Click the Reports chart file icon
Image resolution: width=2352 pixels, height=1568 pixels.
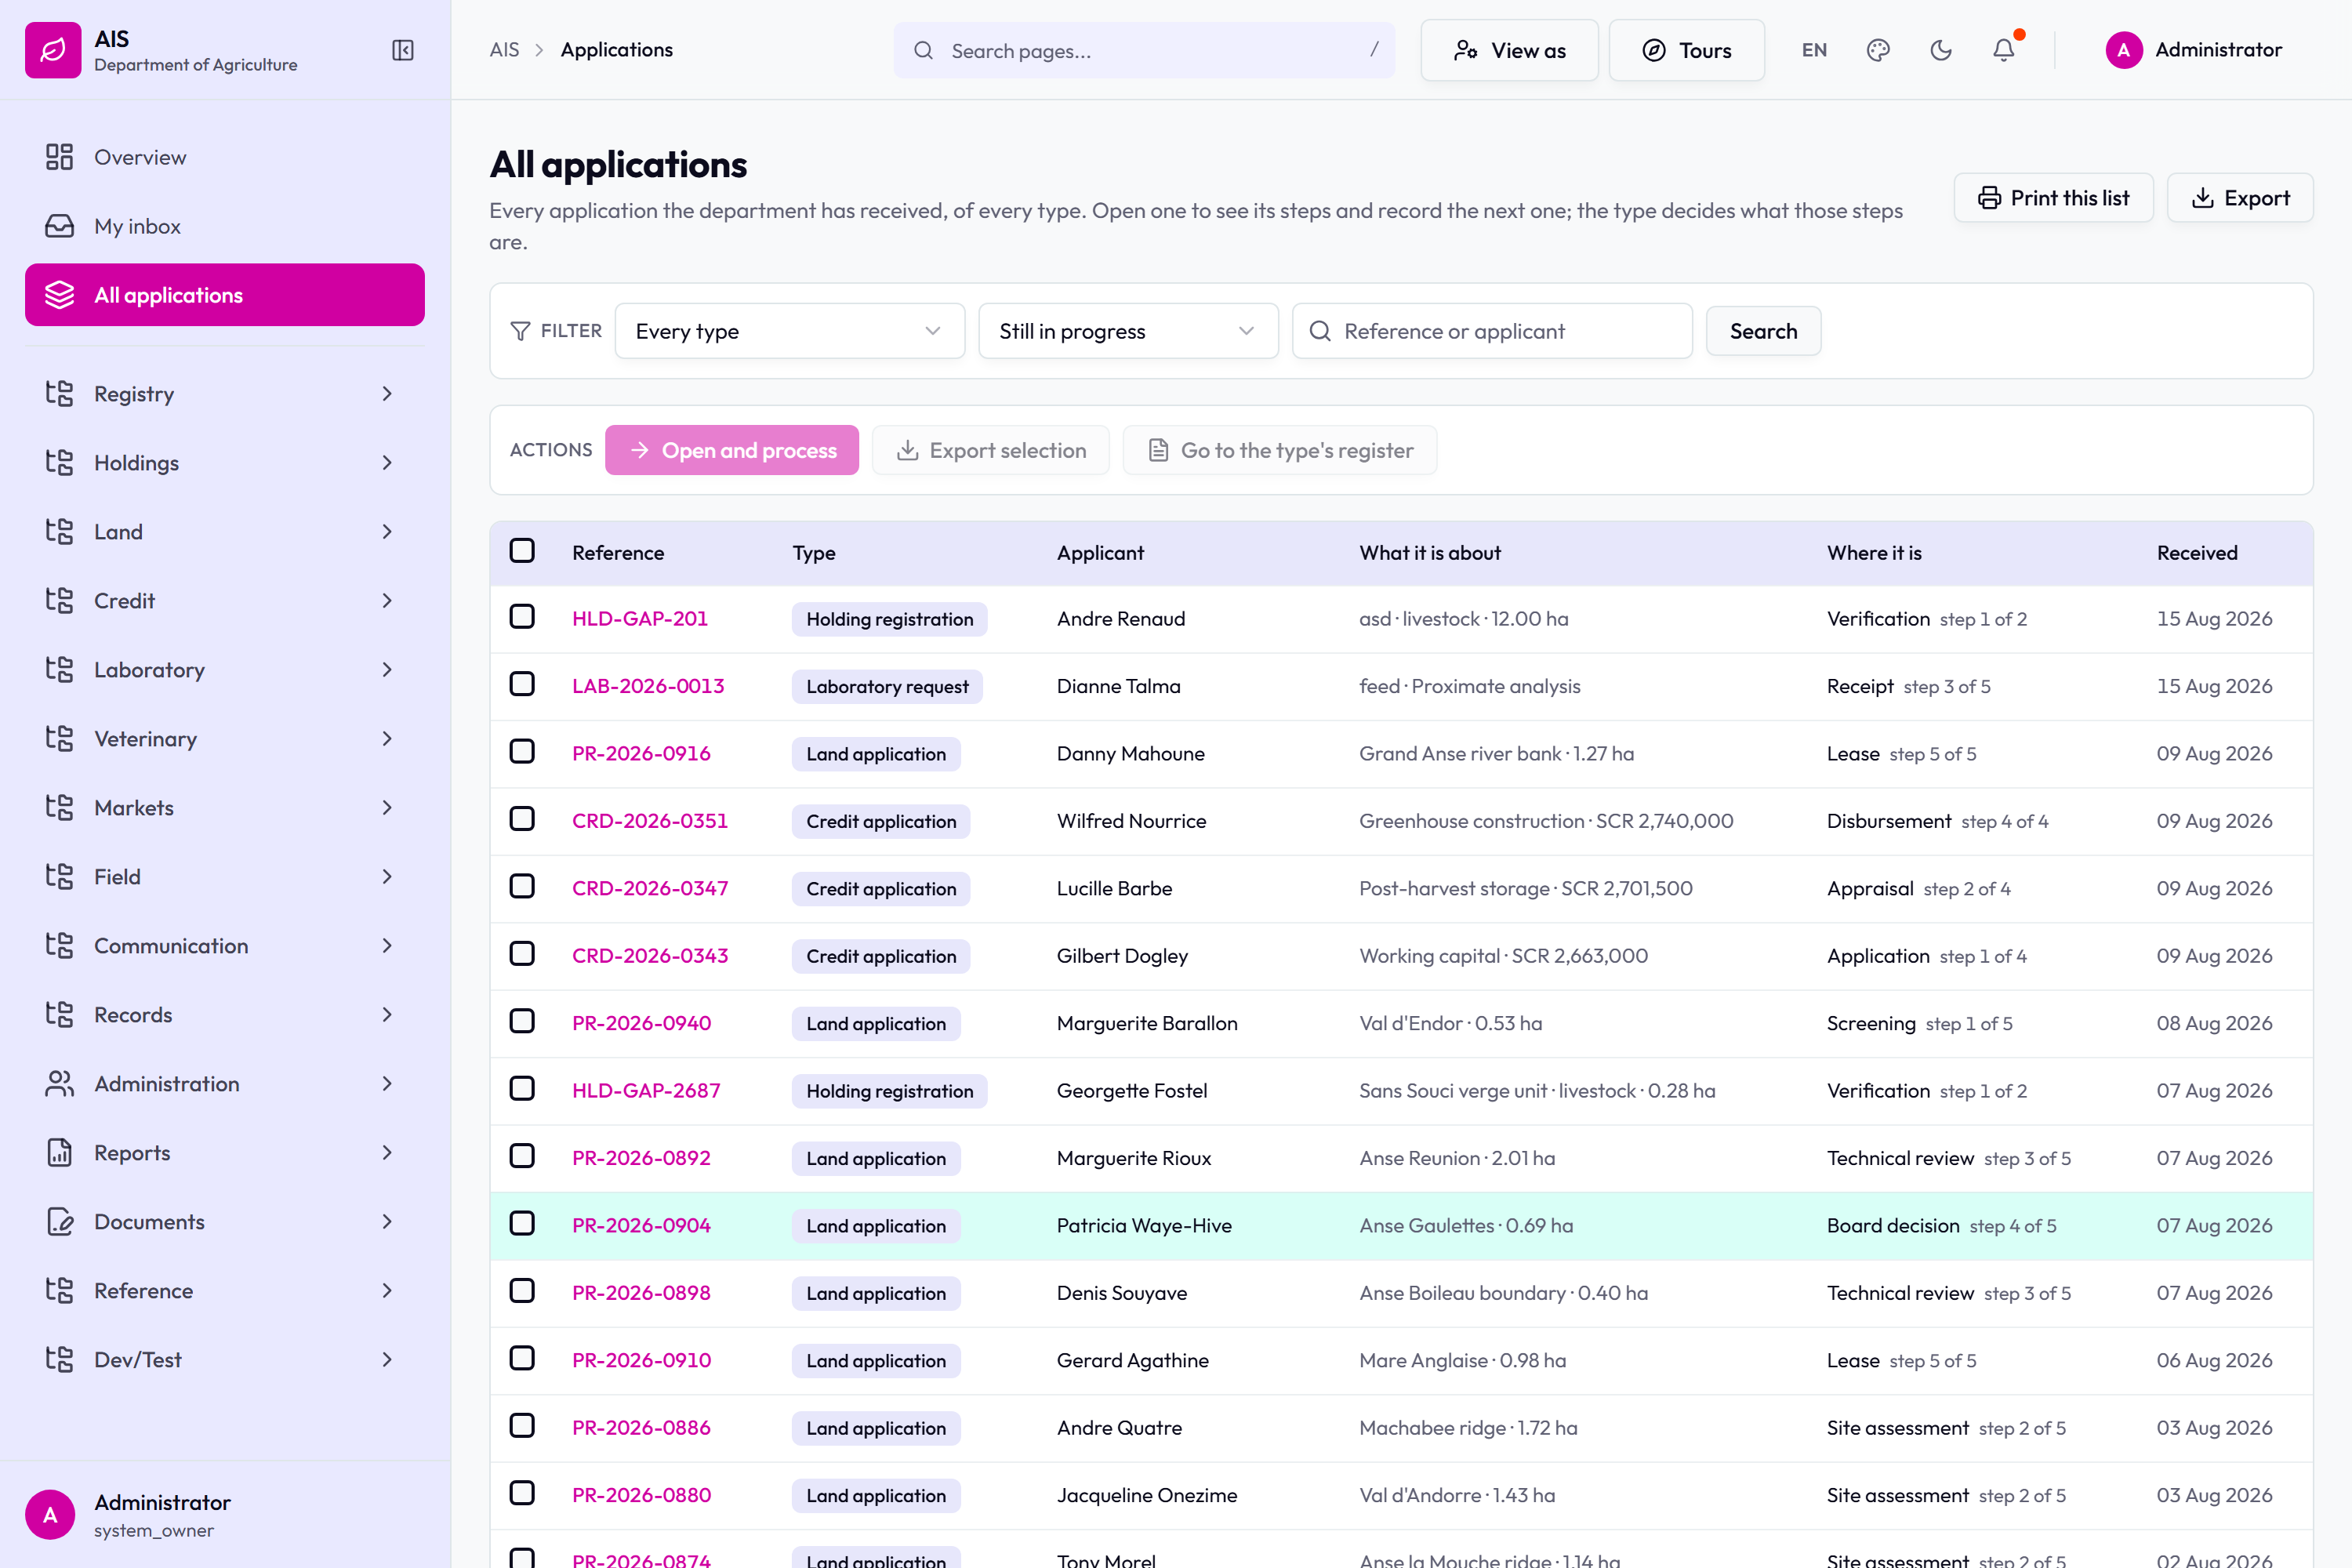(x=59, y=1153)
